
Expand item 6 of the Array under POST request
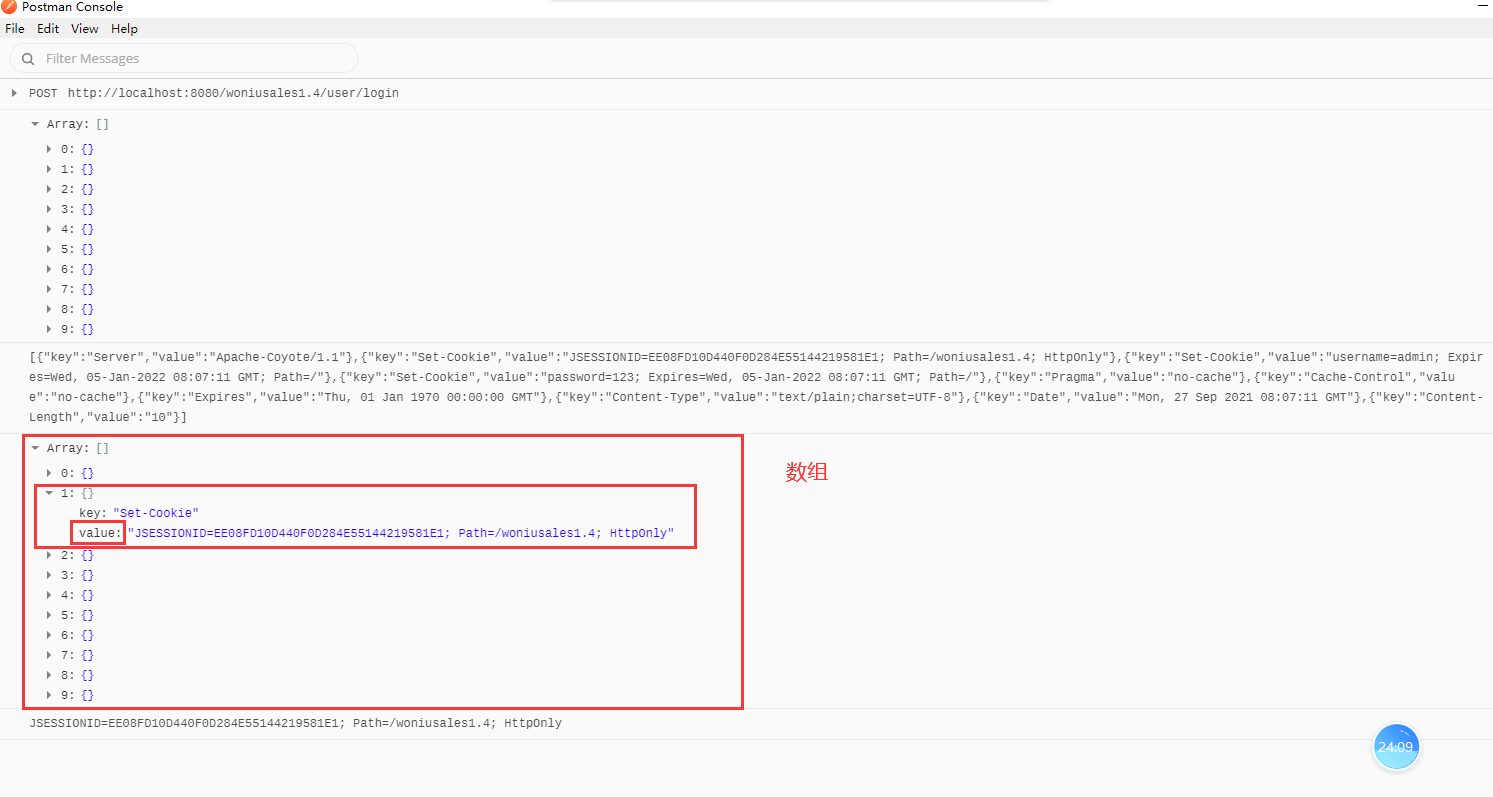[49, 269]
